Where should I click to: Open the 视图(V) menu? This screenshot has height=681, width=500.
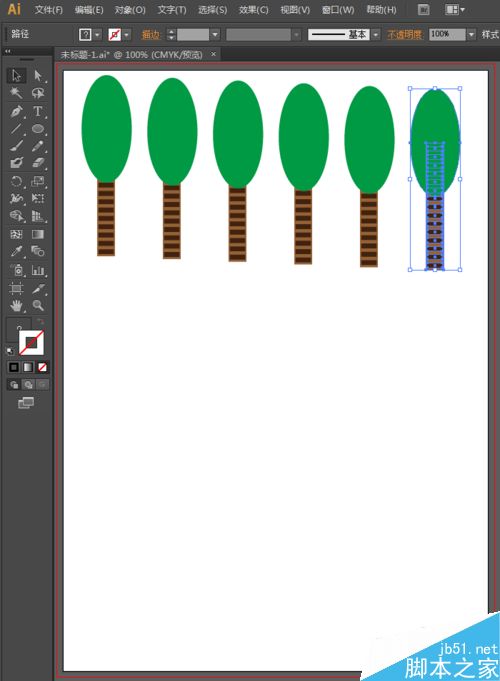[295, 10]
